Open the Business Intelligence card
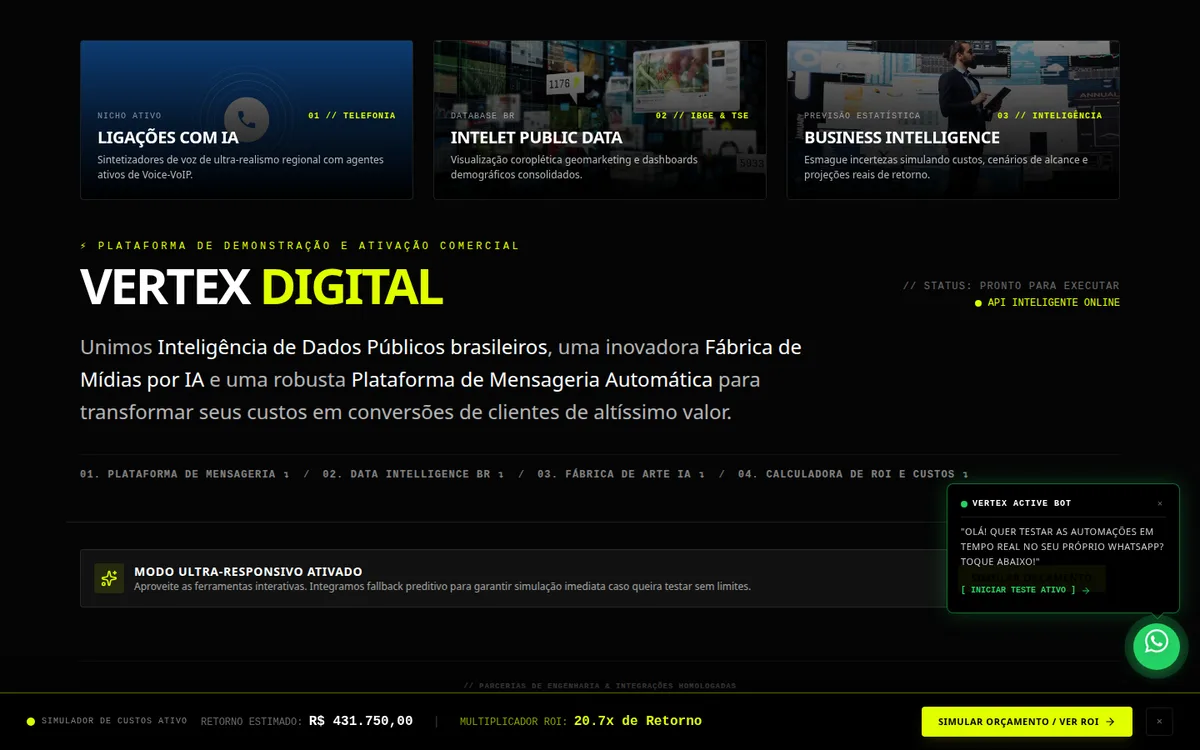 click(953, 120)
